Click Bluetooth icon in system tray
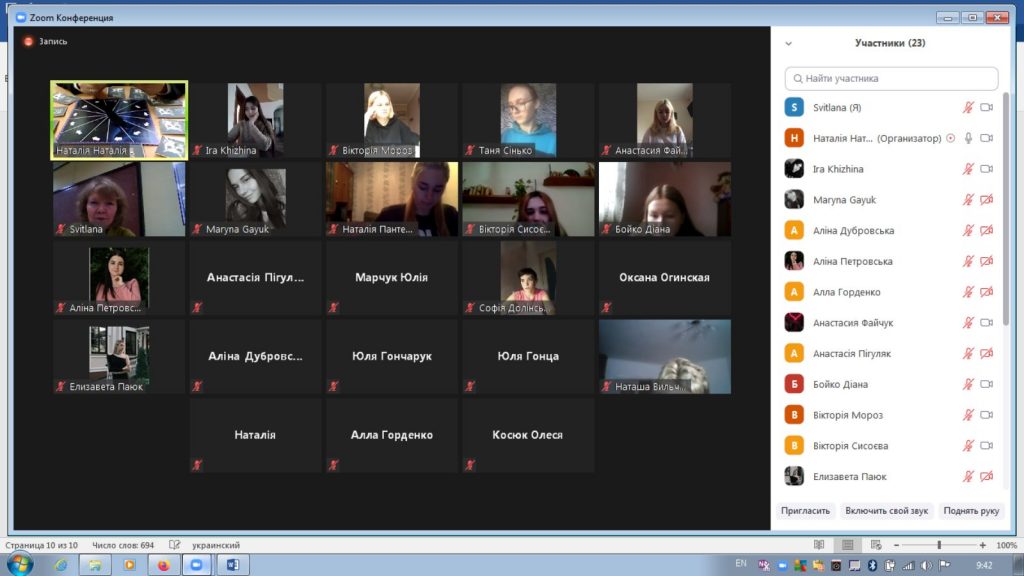This screenshot has width=1024, height=576. tap(872, 566)
